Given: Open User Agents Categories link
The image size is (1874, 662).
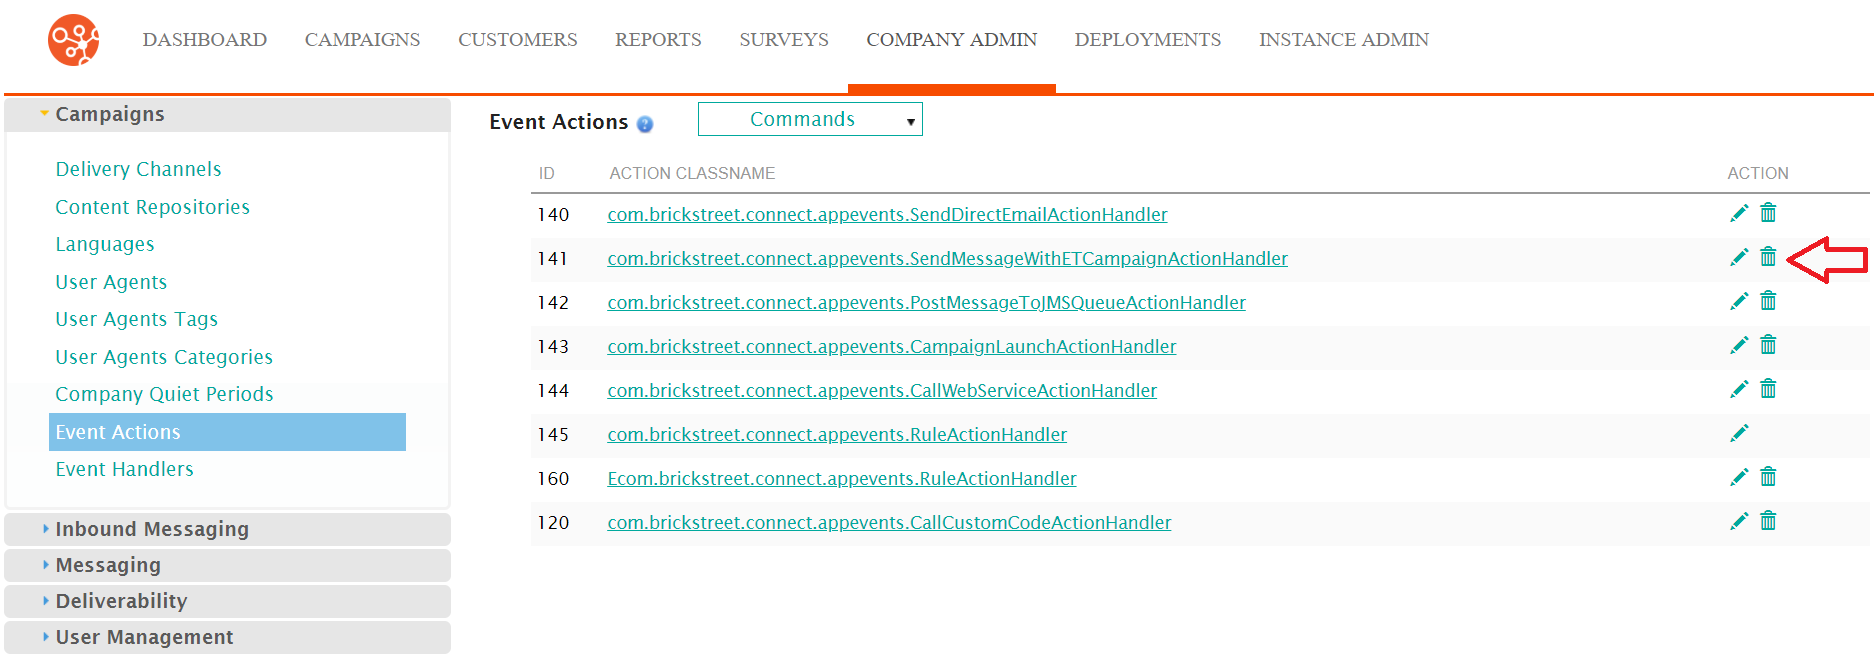Looking at the screenshot, I should [164, 357].
